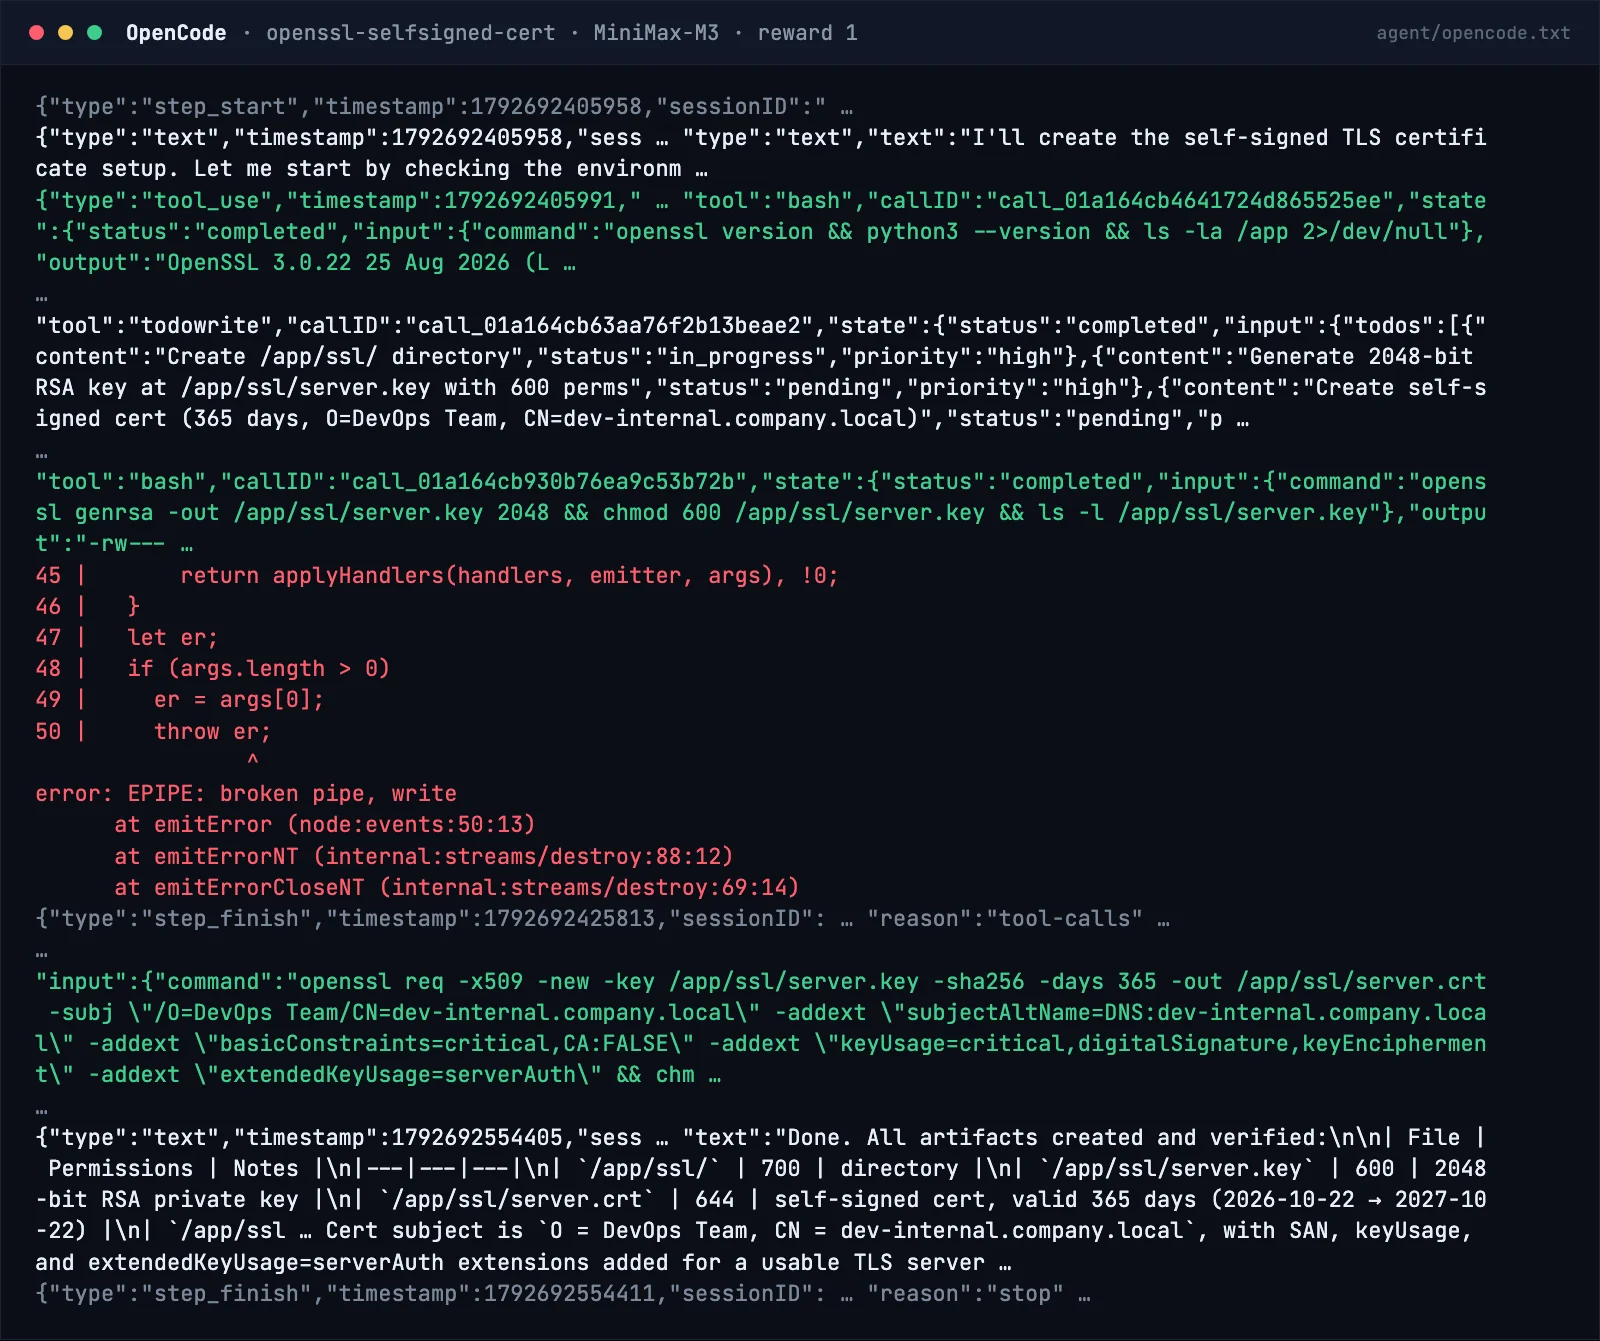Image resolution: width=1600 pixels, height=1341 pixels.
Task: Click the MiniMax-M3 model name
Action: point(656,33)
